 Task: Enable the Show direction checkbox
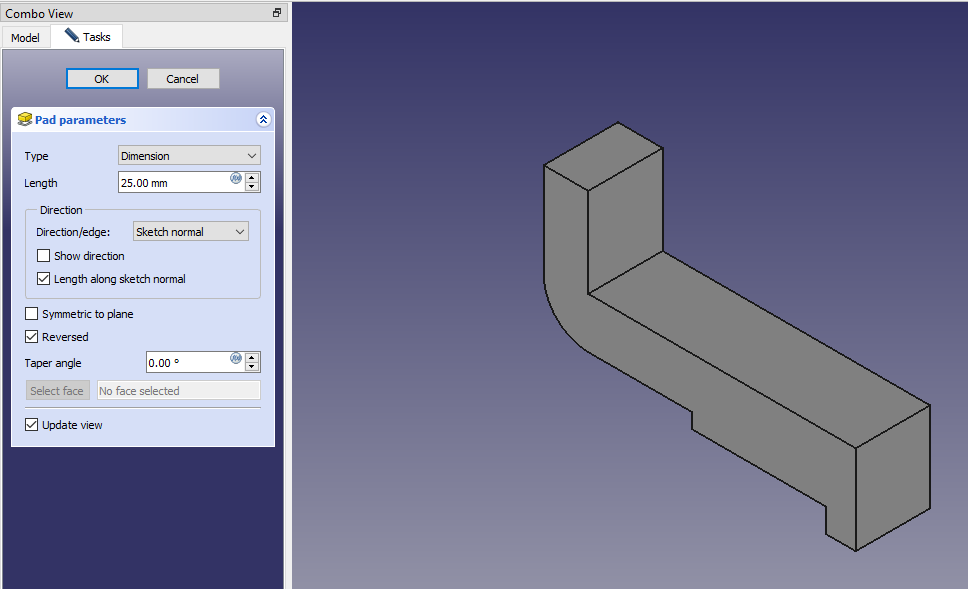(44, 256)
